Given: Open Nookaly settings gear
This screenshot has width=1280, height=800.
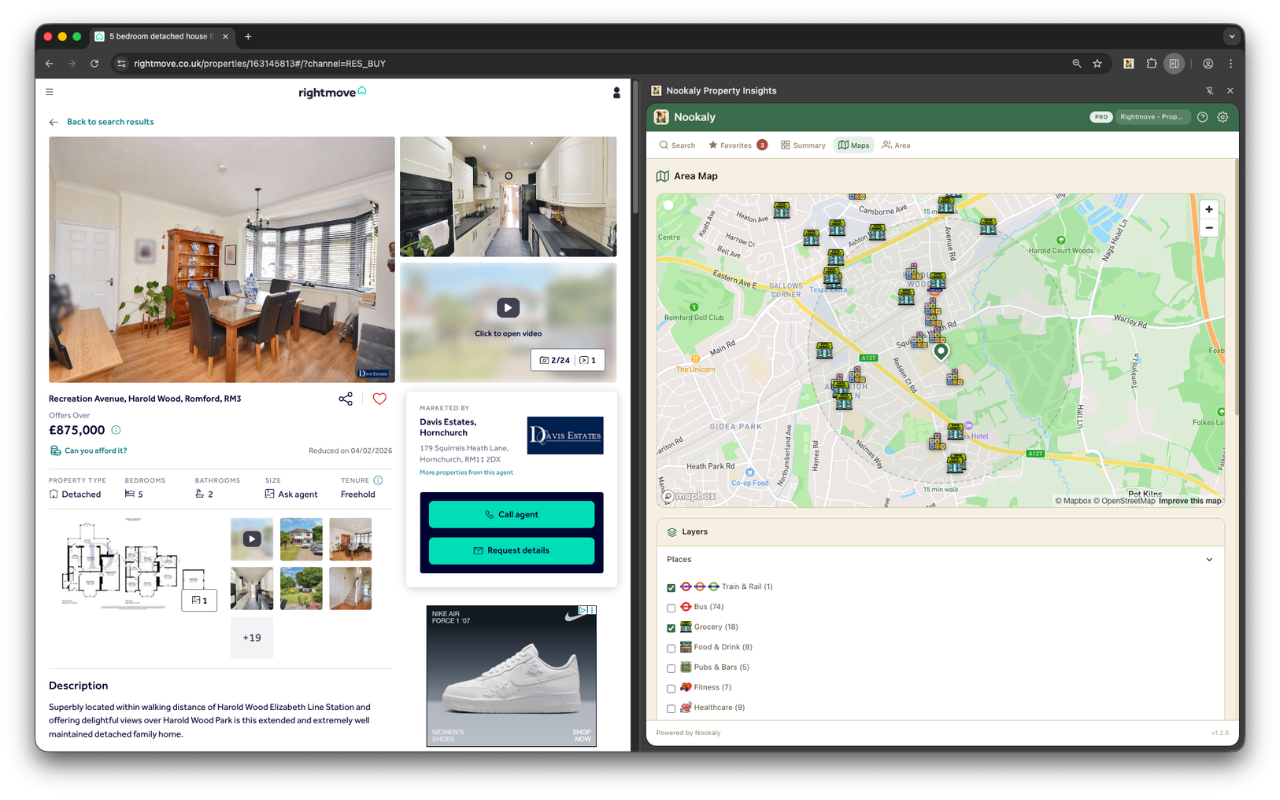Looking at the screenshot, I should click(1222, 117).
